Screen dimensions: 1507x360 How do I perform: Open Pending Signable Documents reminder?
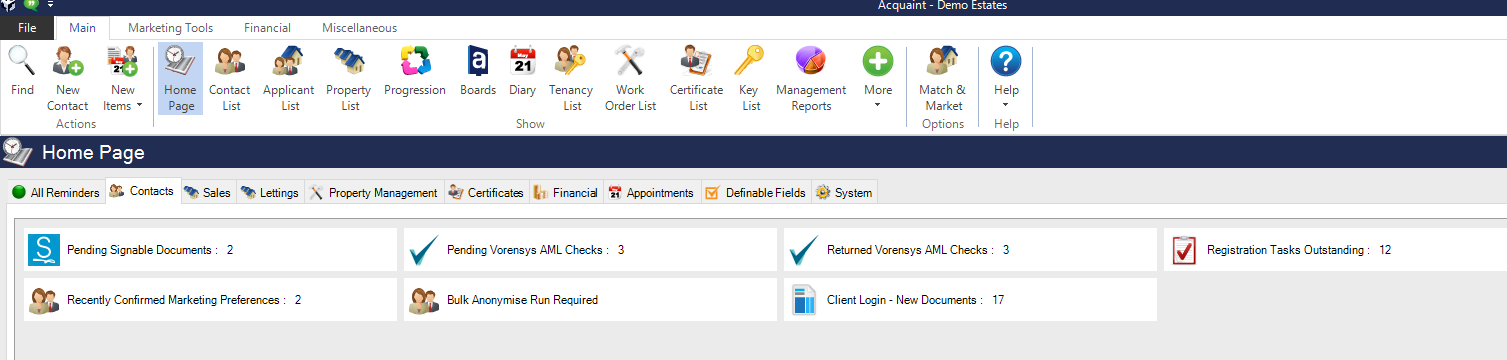point(210,249)
